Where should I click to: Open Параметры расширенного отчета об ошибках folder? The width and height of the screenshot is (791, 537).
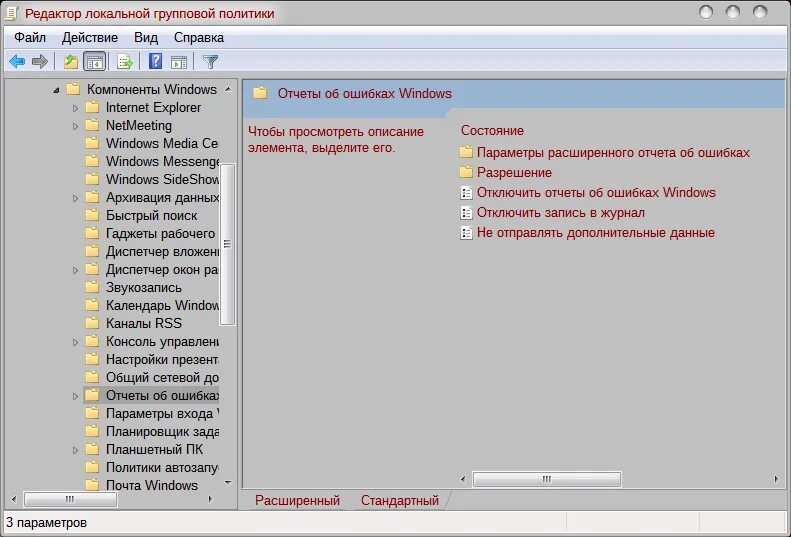pyautogui.click(x=613, y=152)
